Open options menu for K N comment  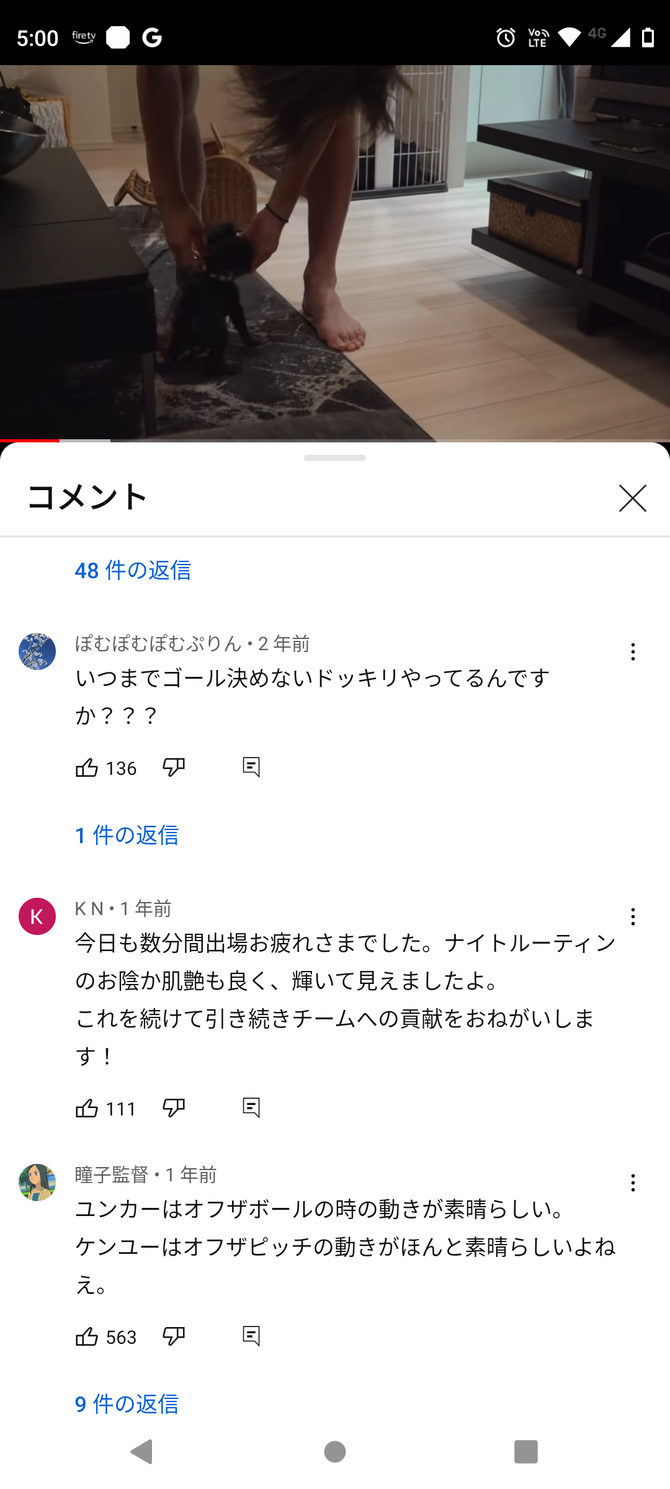tap(633, 917)
